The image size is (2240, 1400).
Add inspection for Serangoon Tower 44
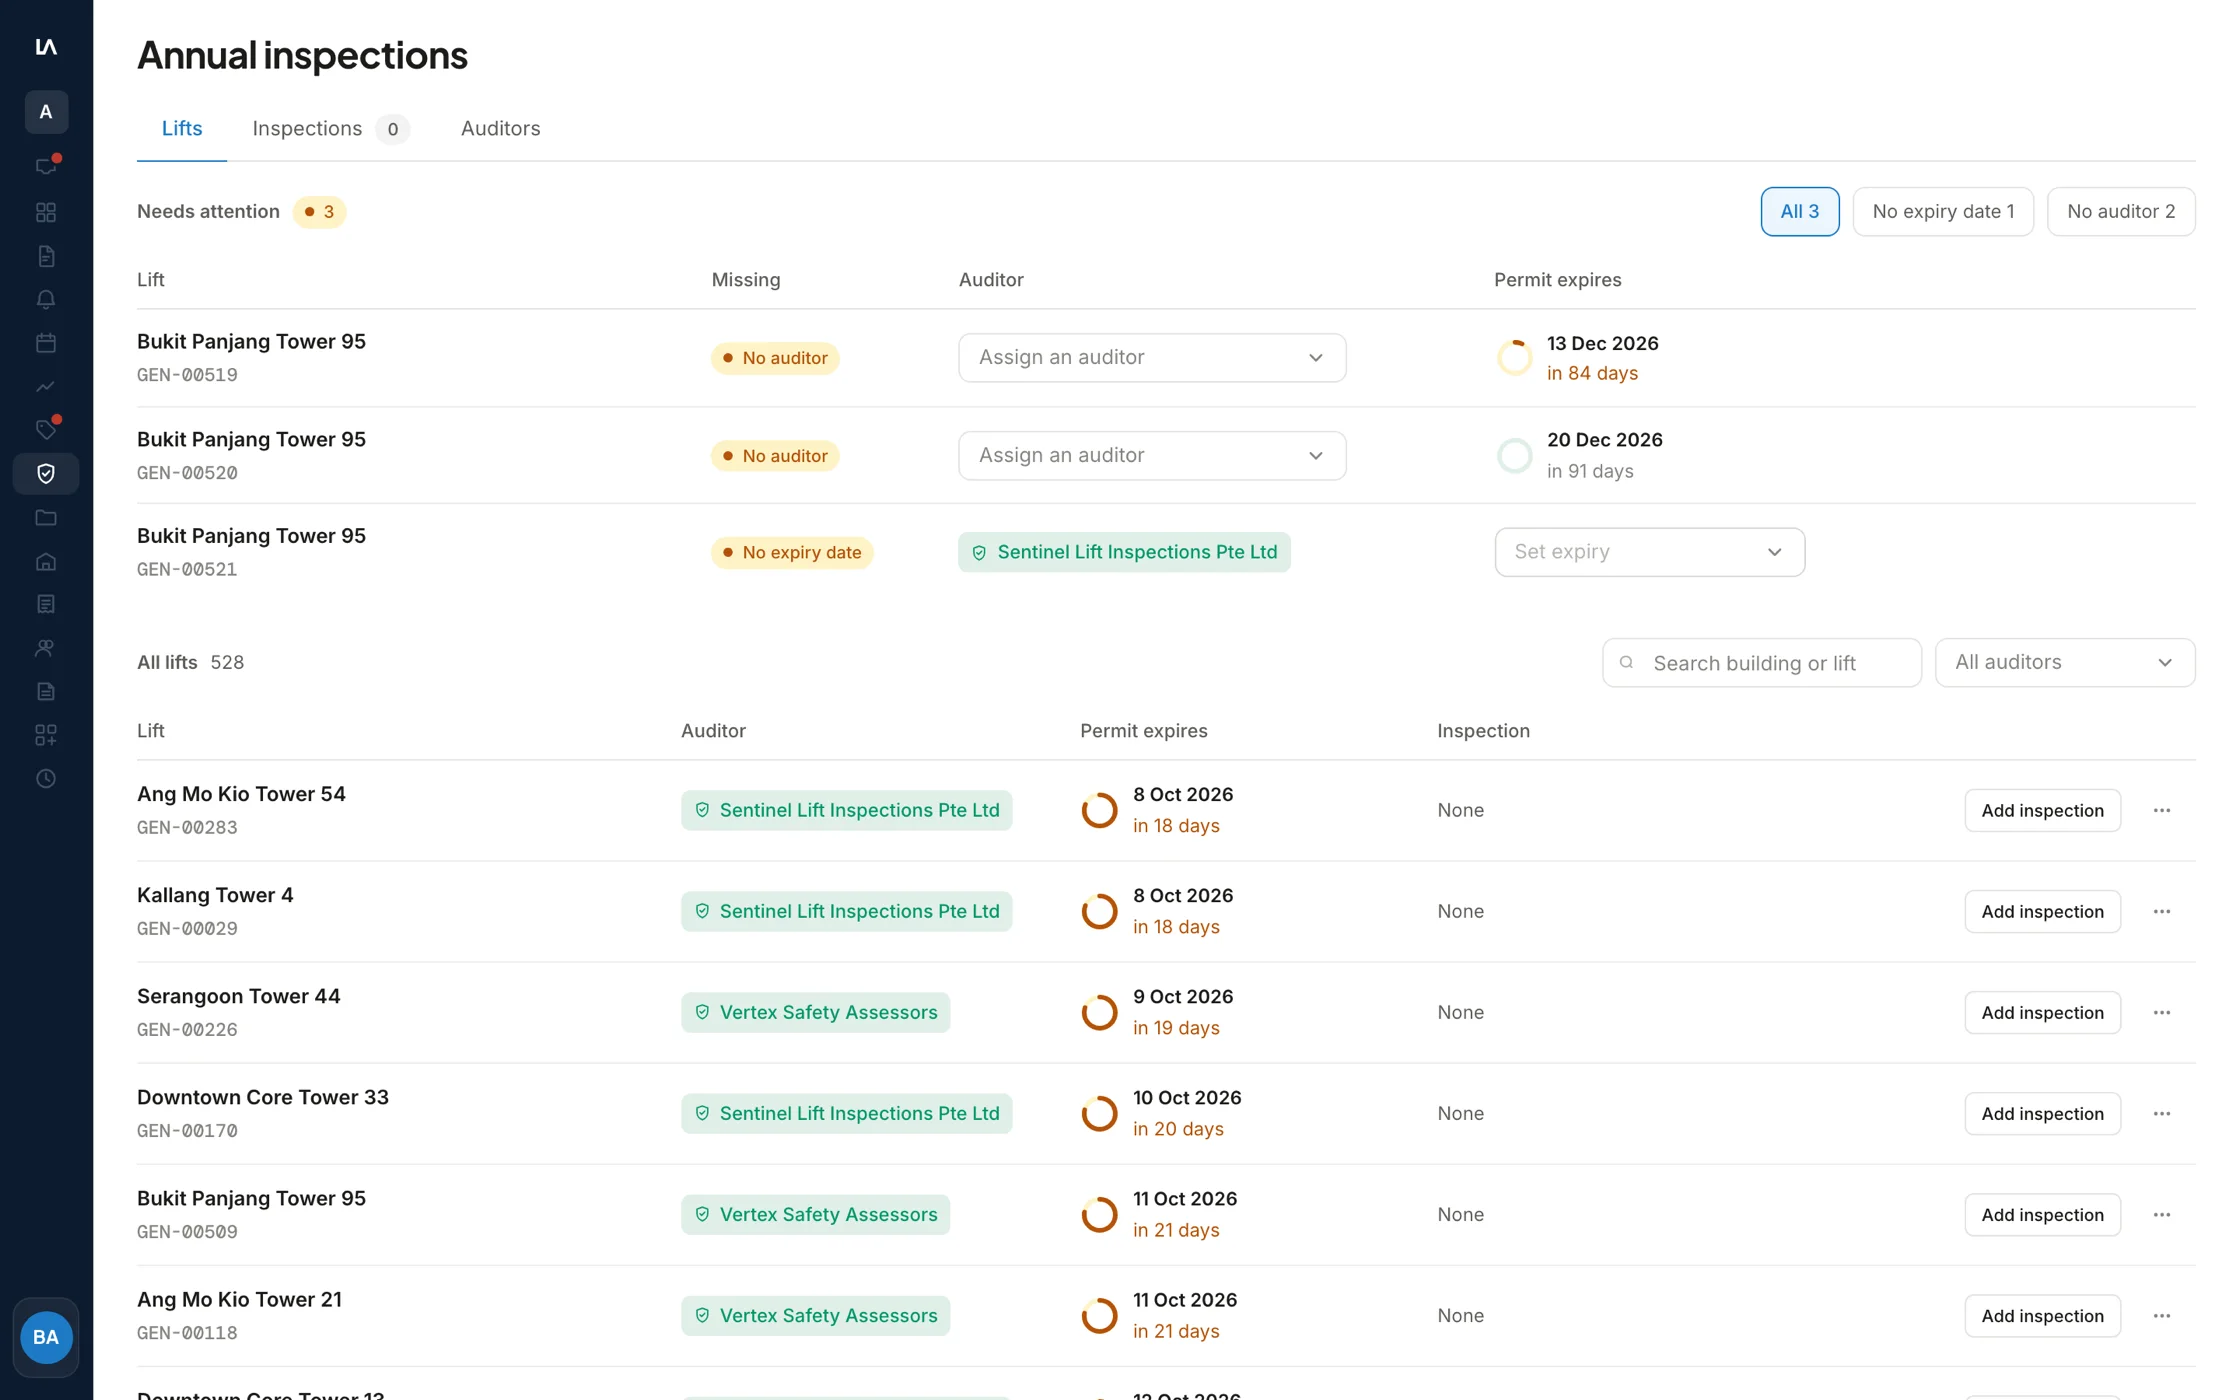click(2042, 1012)
